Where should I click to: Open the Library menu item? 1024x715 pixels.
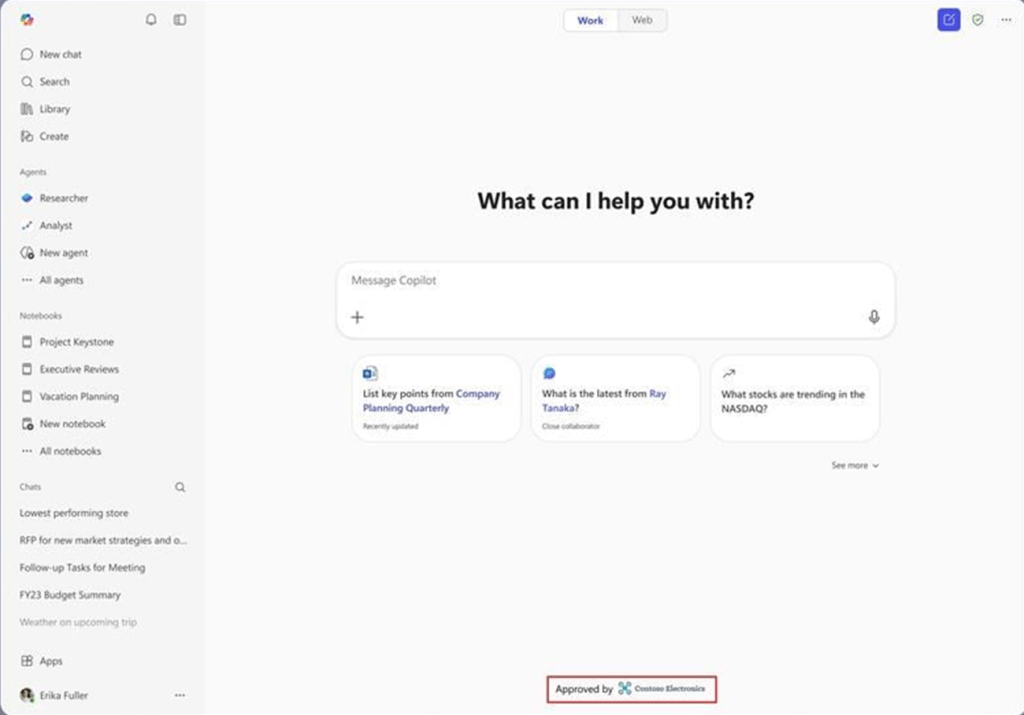tap(54, 109)
